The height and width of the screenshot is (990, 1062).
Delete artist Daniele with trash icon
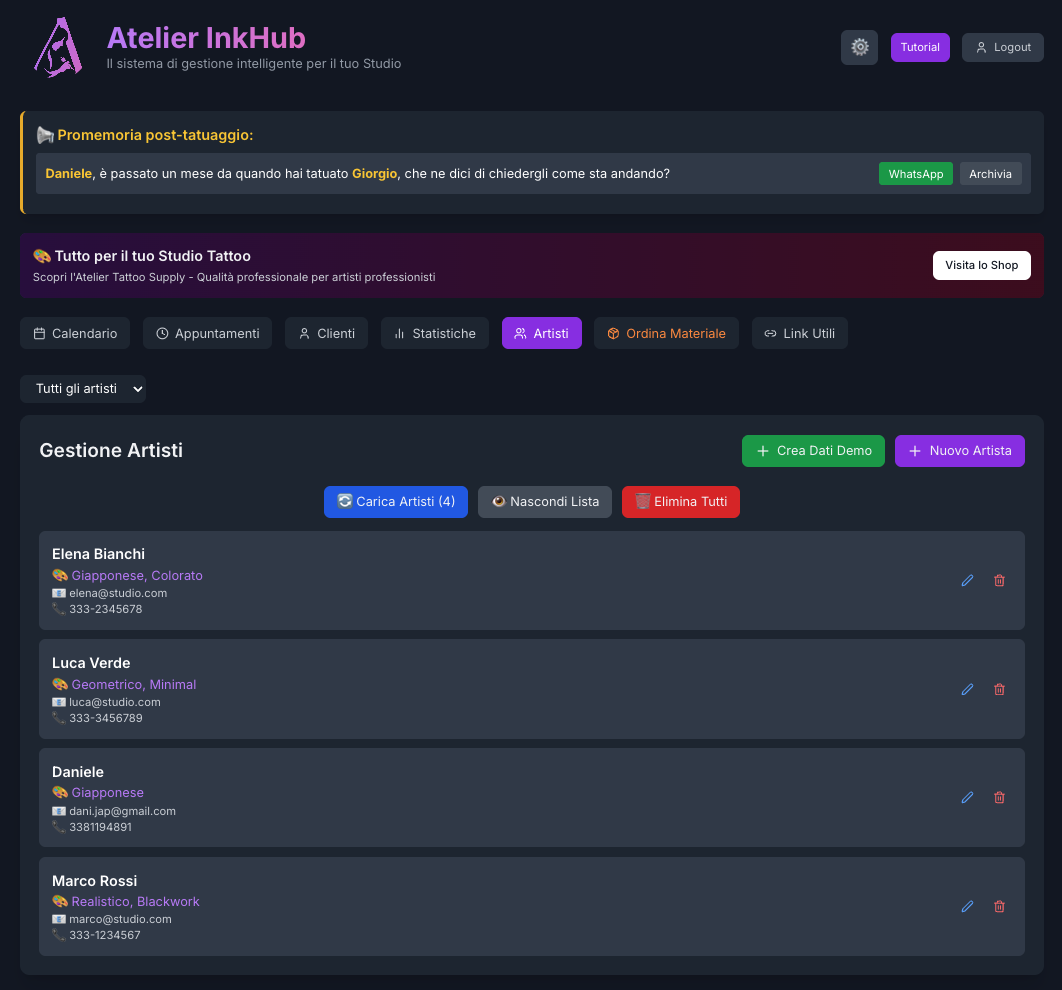pyautogui.click(x=999, y=797)
